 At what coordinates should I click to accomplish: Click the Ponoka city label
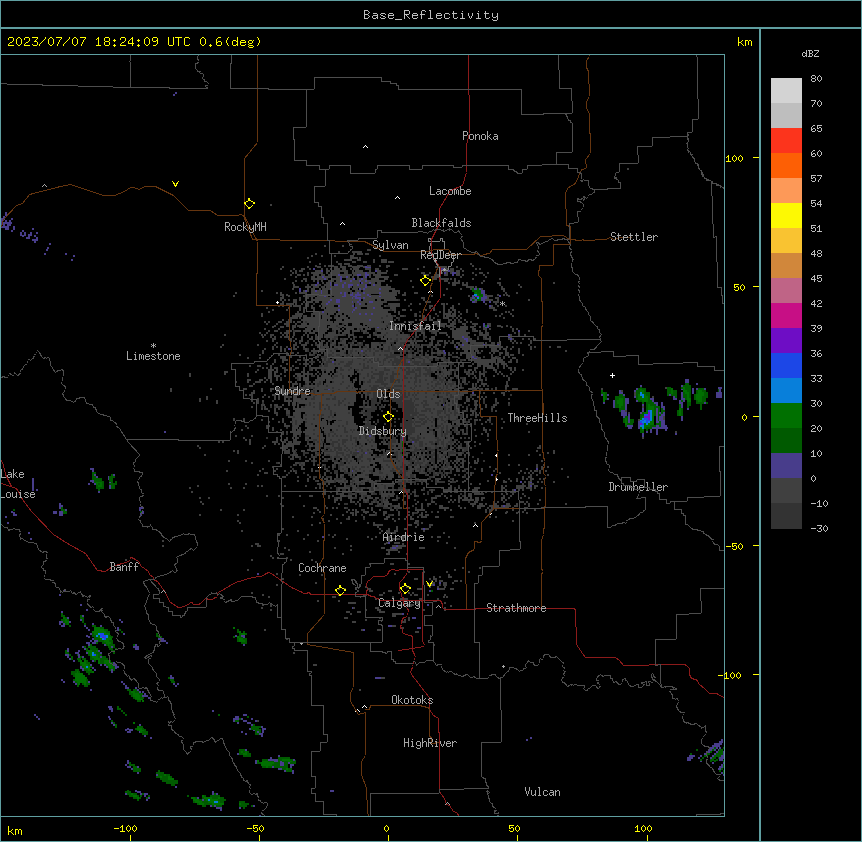click(480, 136)
